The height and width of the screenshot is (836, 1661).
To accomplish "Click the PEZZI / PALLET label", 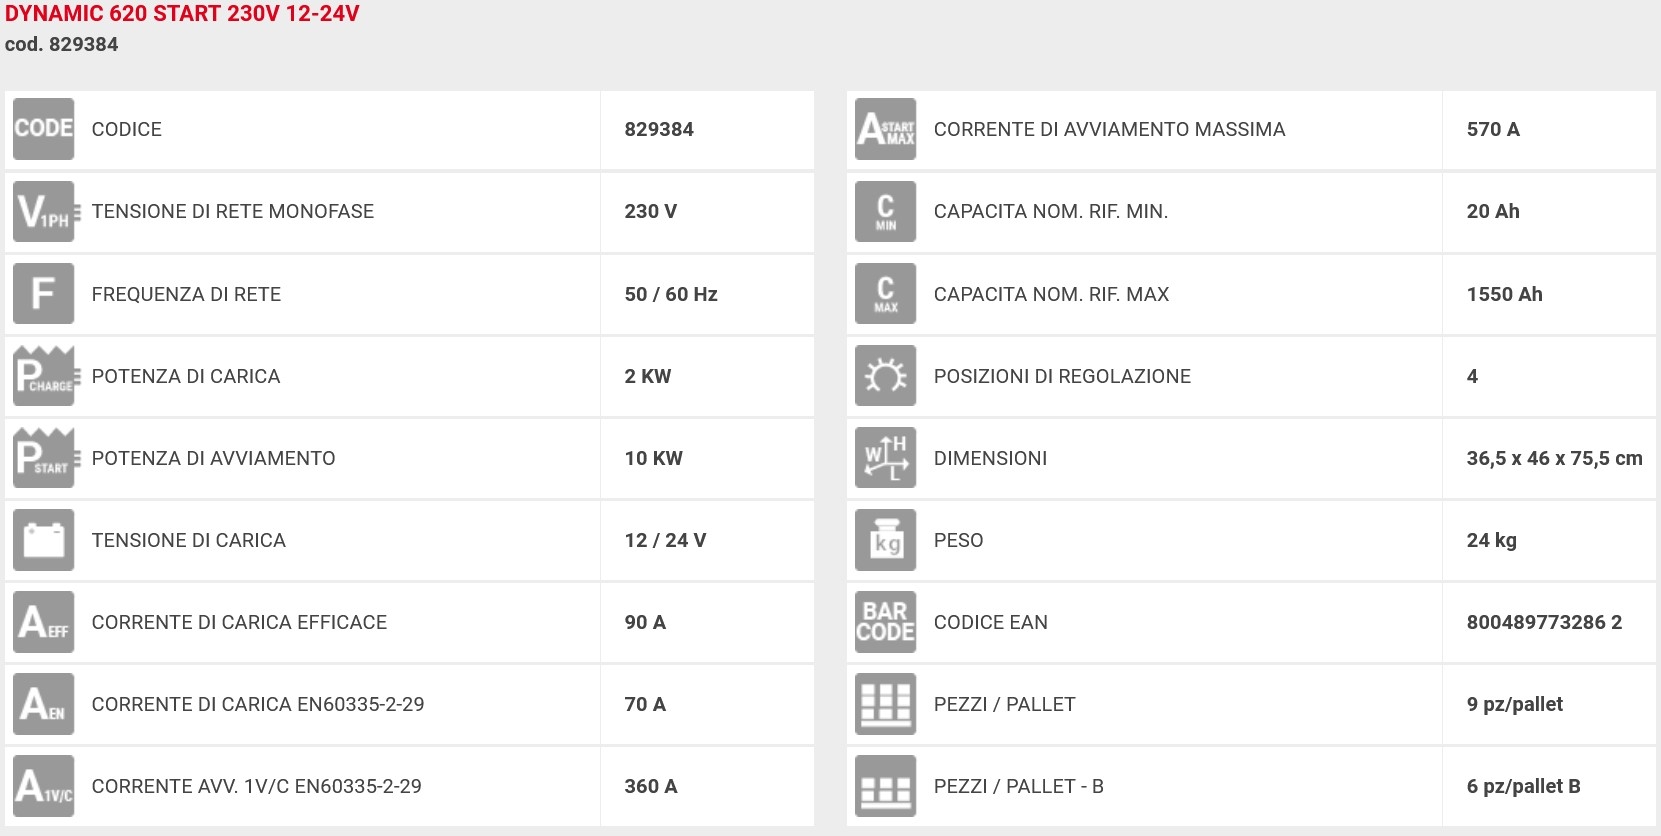I will pos(1005,704).
